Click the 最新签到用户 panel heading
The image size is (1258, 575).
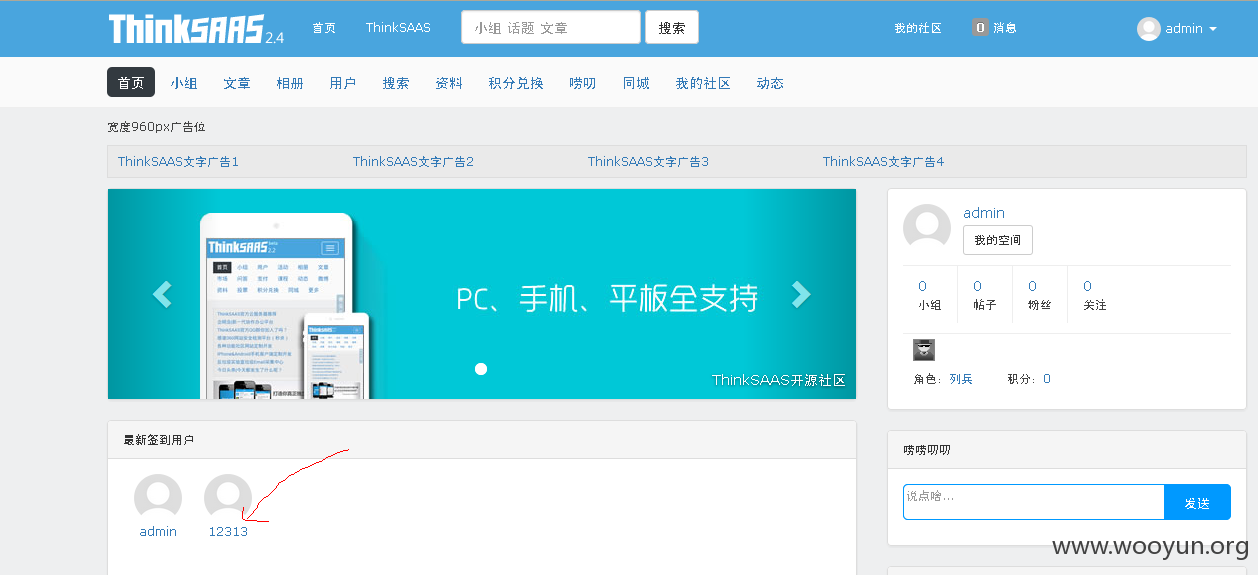pos(159,440)
